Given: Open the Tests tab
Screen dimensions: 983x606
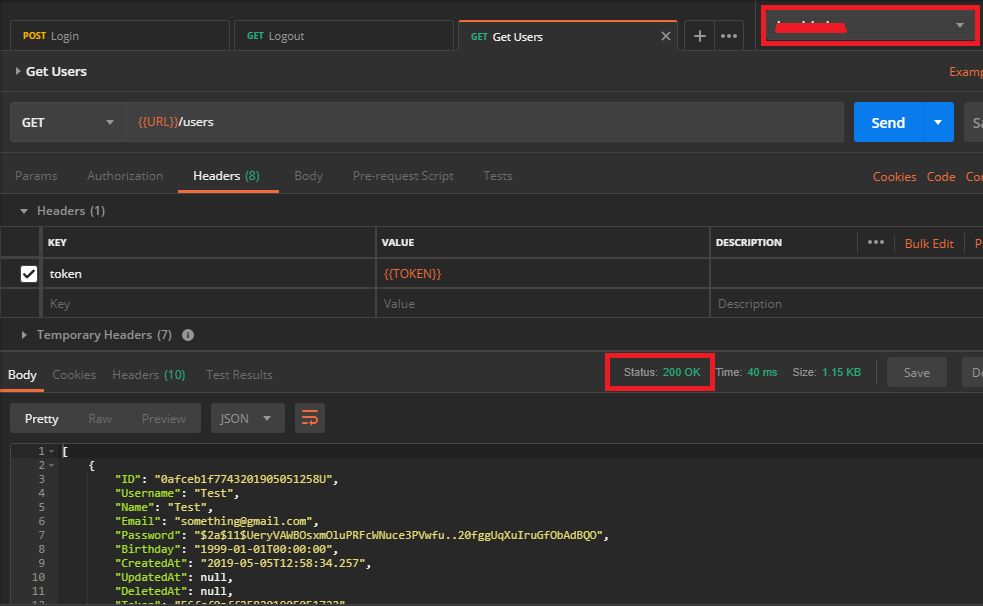Looking at the screenshot, I should tap(498, 176).
